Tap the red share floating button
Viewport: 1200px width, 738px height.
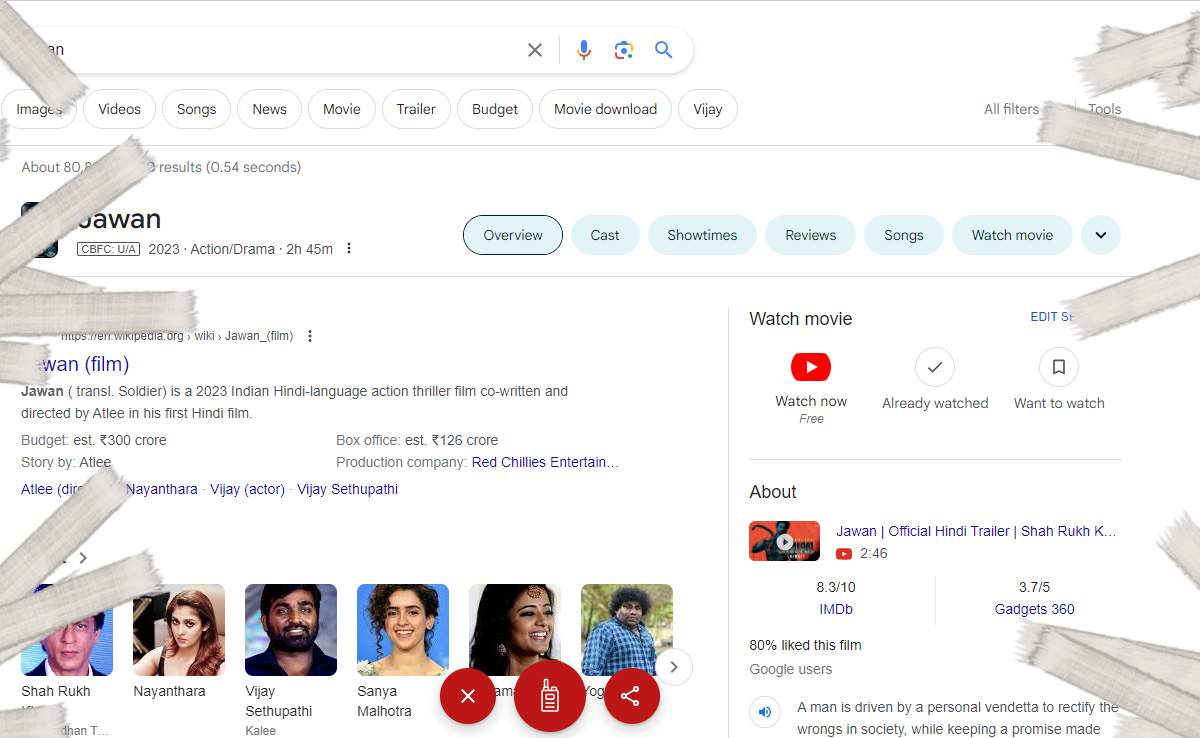630,696
